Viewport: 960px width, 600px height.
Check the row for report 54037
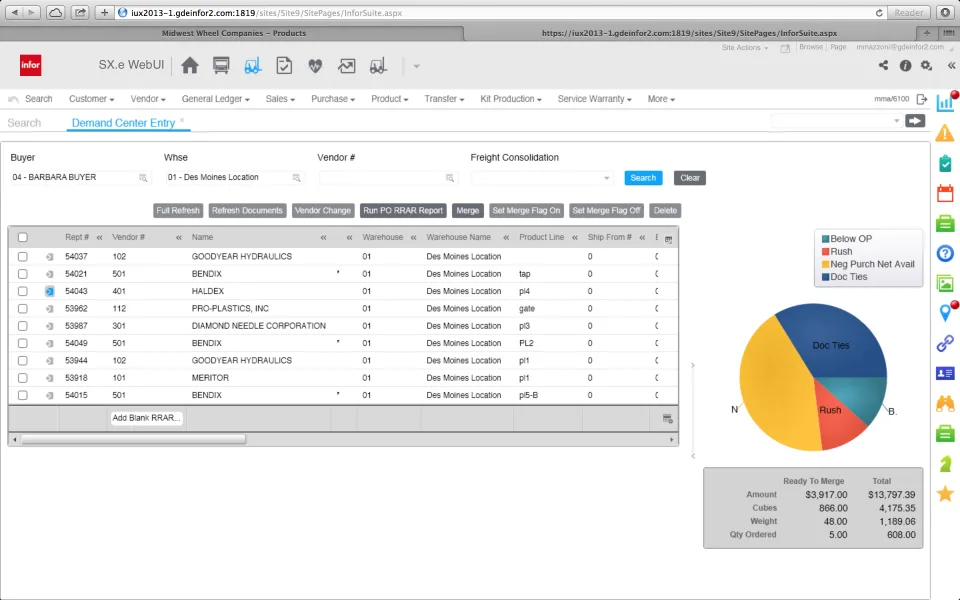tap(23, 257)
